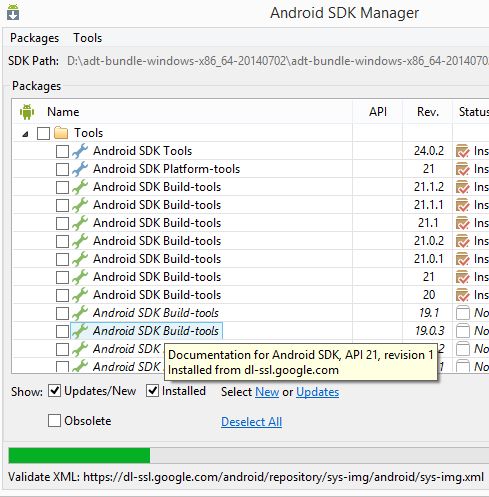Check Build-tools 21.1.1 checkbox

click(x=62, y=205)
